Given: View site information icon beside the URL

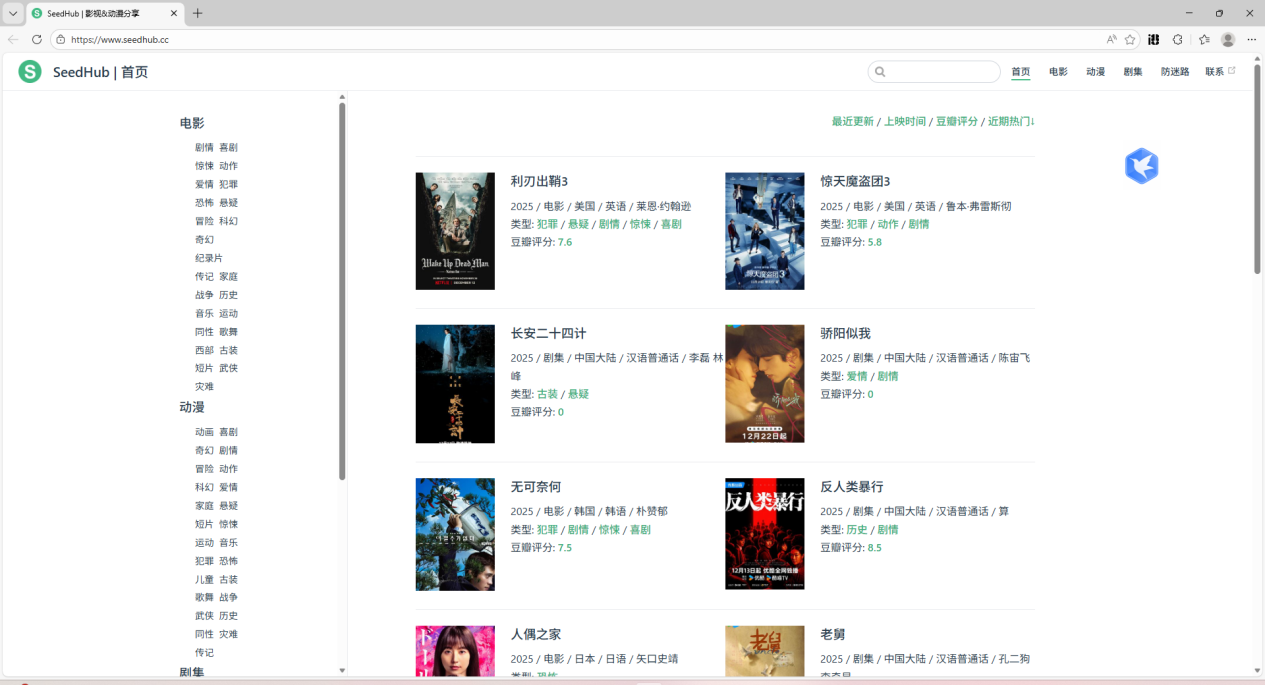Looking at the screenshot, I should tap(60, 39).
